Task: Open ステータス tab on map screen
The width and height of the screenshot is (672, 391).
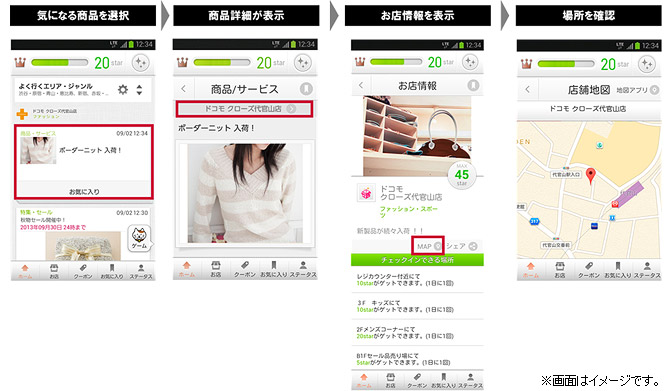Action: pyautogui.click(x=647, y=270)
